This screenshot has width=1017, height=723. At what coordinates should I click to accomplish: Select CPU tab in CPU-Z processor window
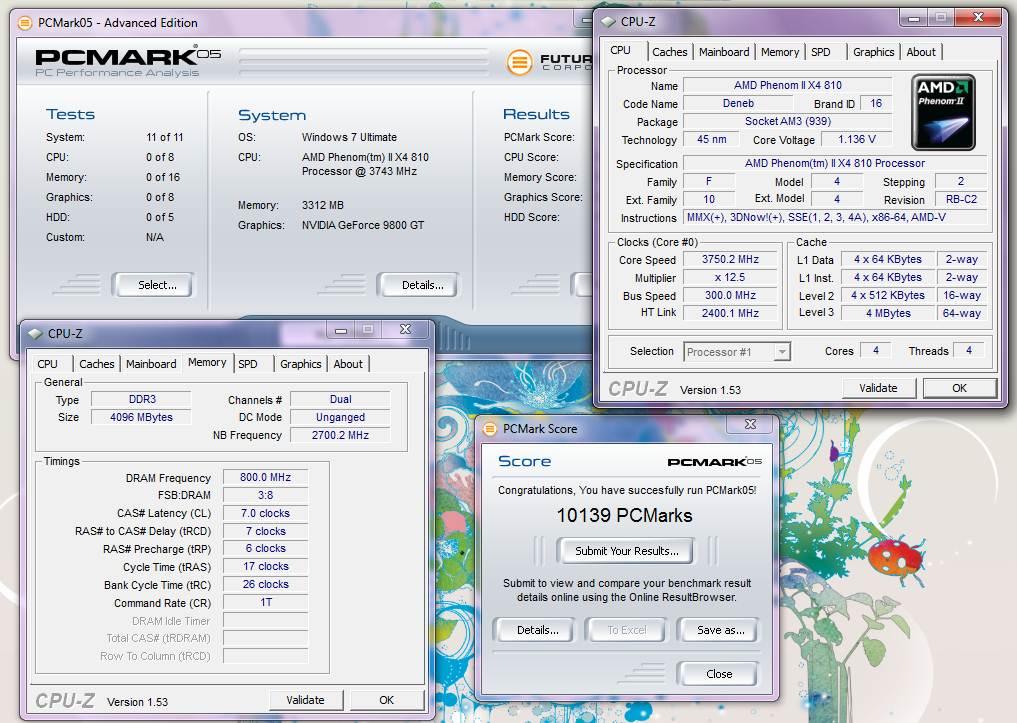point(621,50)
